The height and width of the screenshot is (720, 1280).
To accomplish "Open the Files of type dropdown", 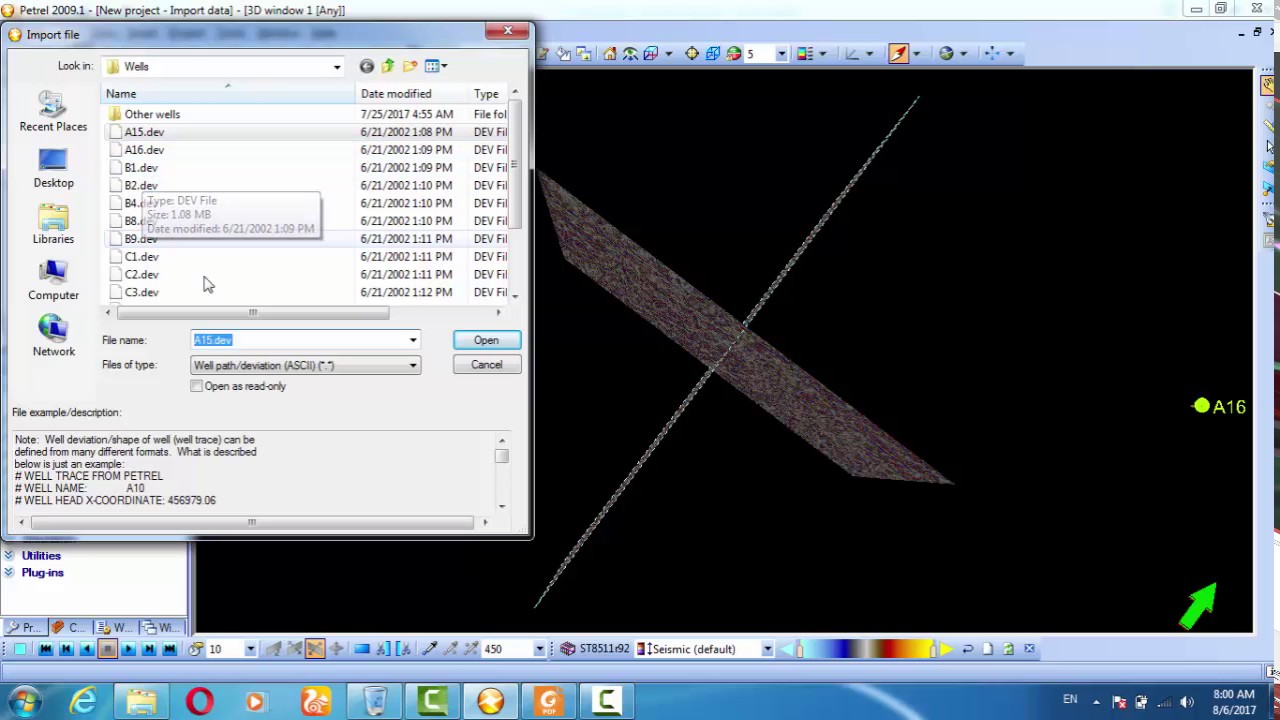I will [x=412, y=365].
